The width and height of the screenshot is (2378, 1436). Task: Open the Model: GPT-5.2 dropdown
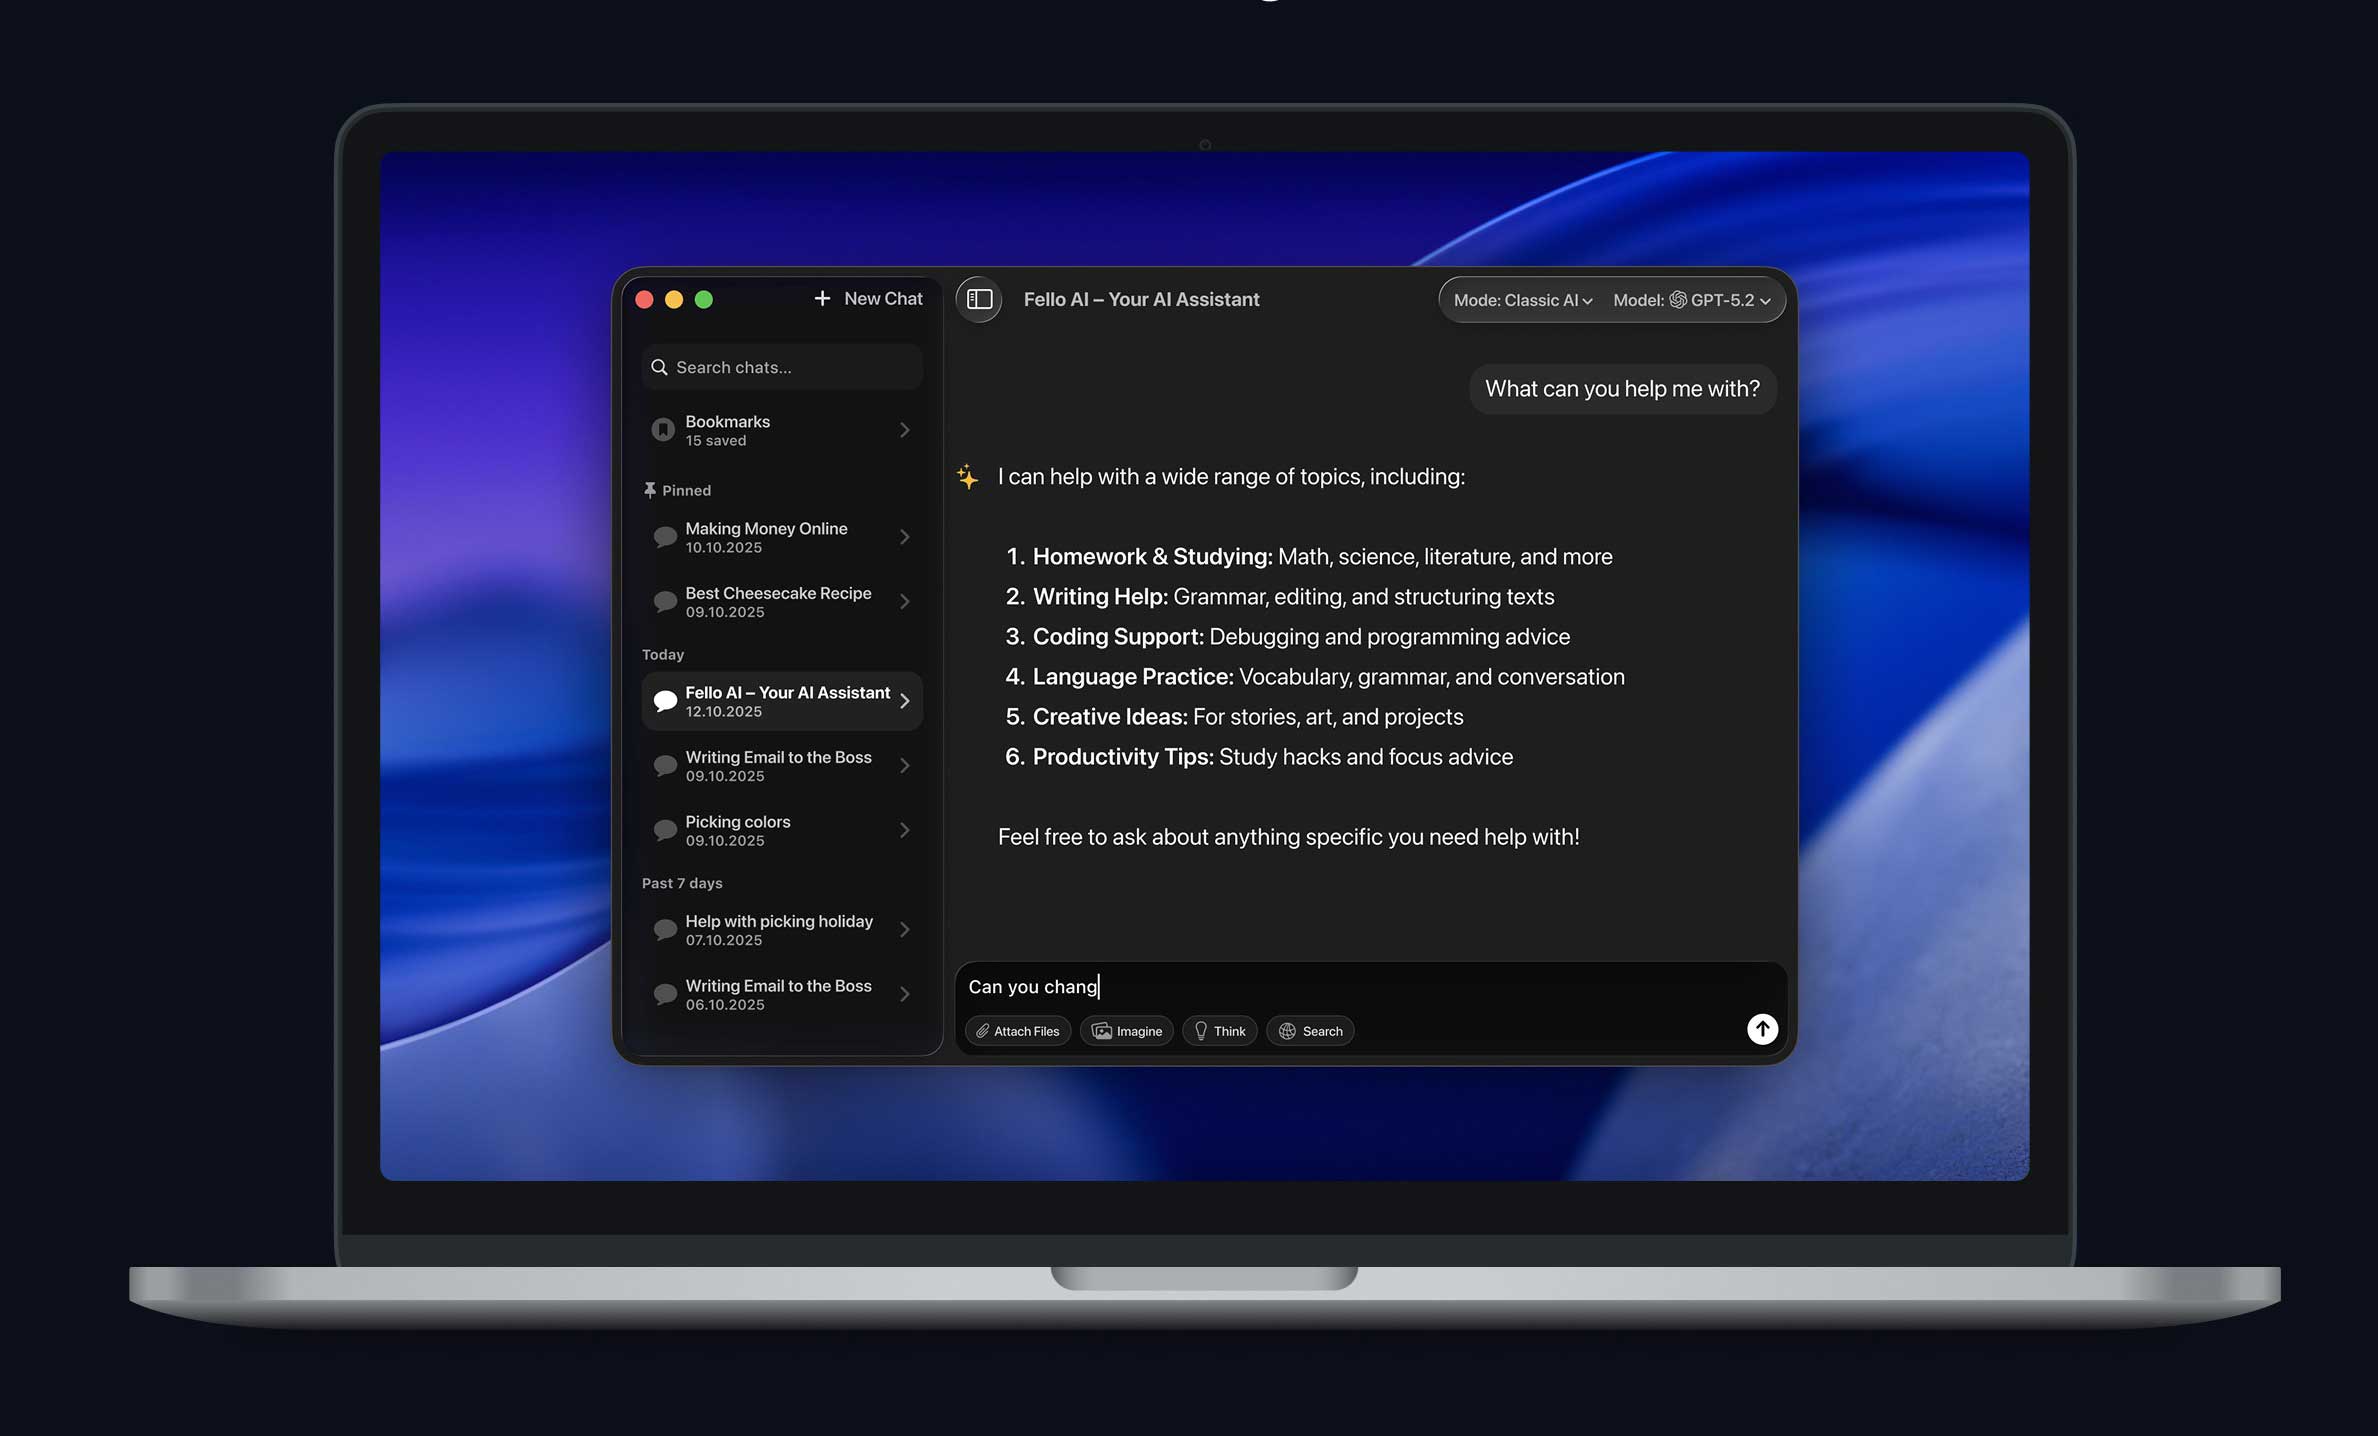(x=1693, y=300)
